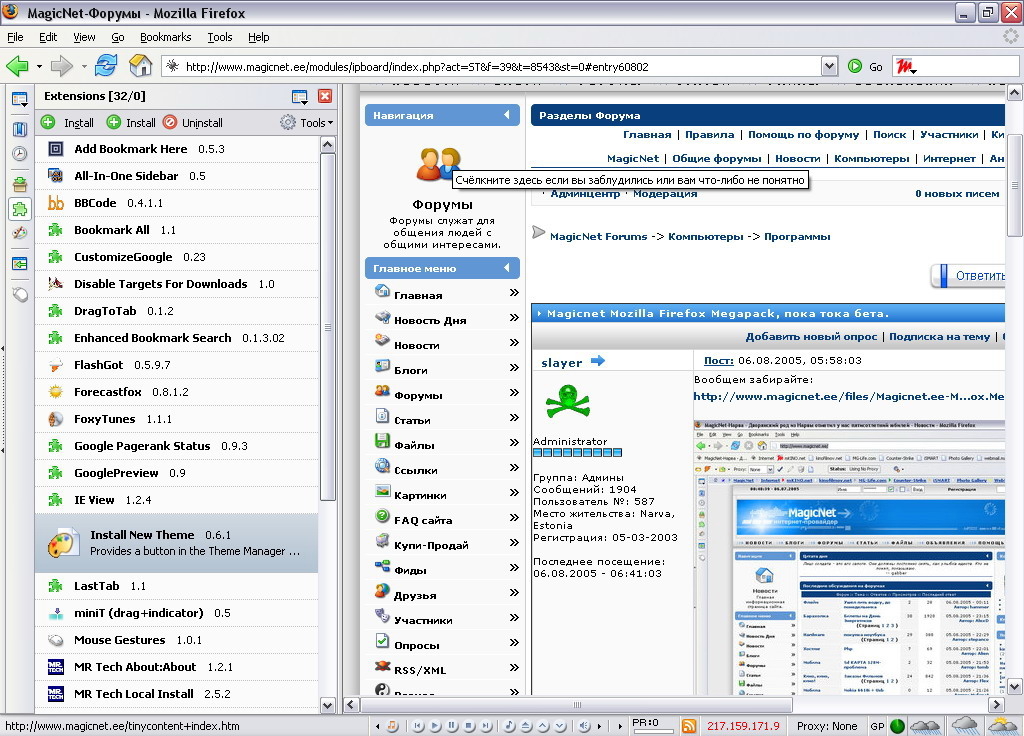Select the Mouse Gestures 1.0.1 extension row
The height and width of the screenshot is (736, 1024).
tap(176, 640)
